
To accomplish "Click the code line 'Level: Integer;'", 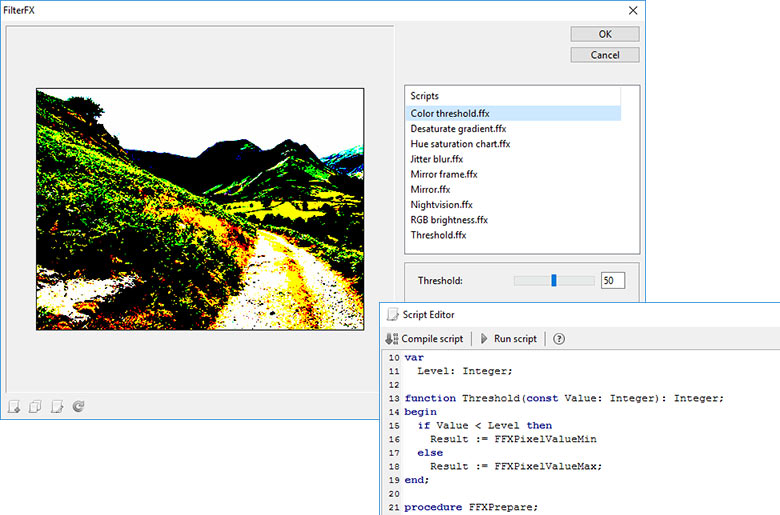I will pos(465,371).
